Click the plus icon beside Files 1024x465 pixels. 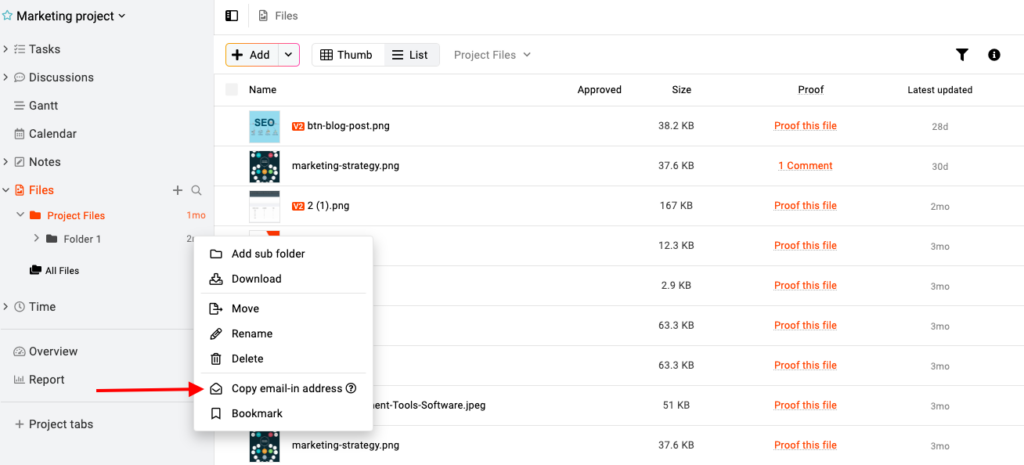[x=178, y=190]
